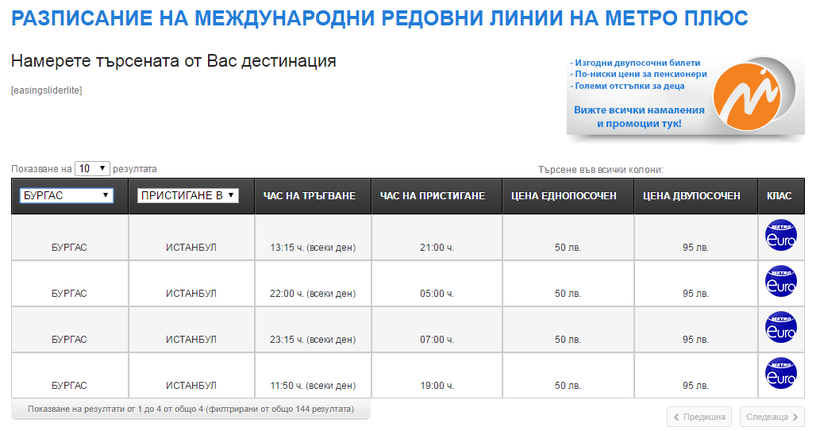The image size is (820, 431).
Task: Click 'Изгодни двупосочни билети' banner text
Action: [x=635, y=63]
